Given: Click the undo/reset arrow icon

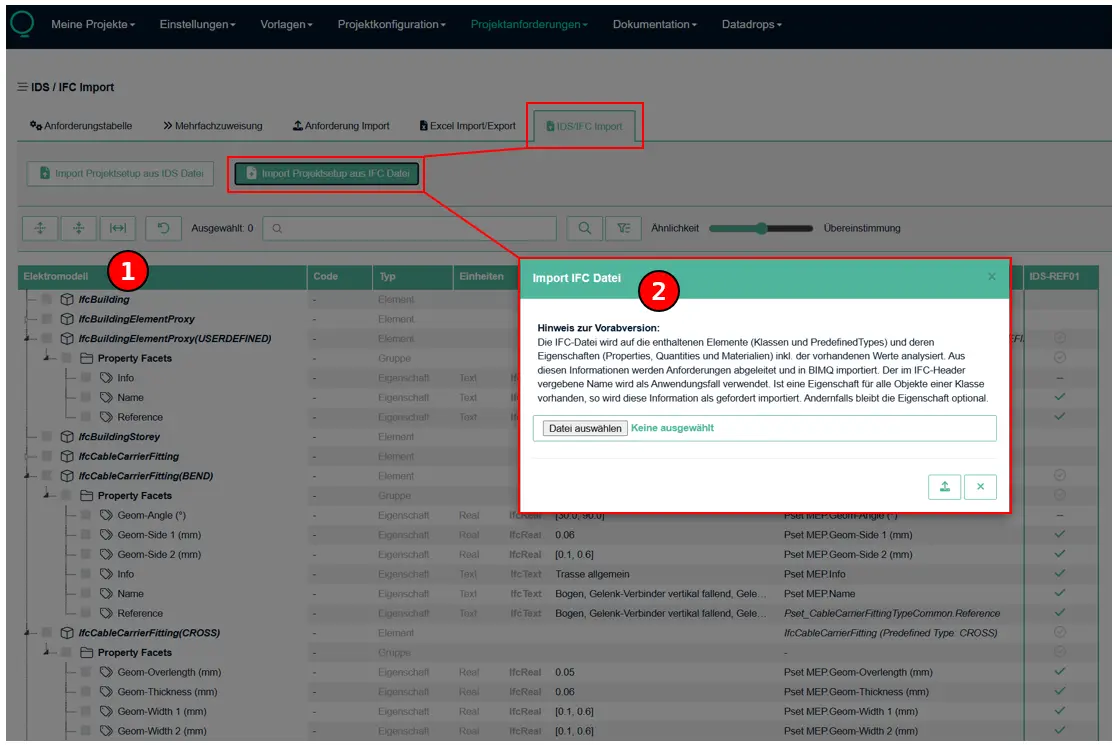Looking at the screenshot, I should (x=163, y=228).
